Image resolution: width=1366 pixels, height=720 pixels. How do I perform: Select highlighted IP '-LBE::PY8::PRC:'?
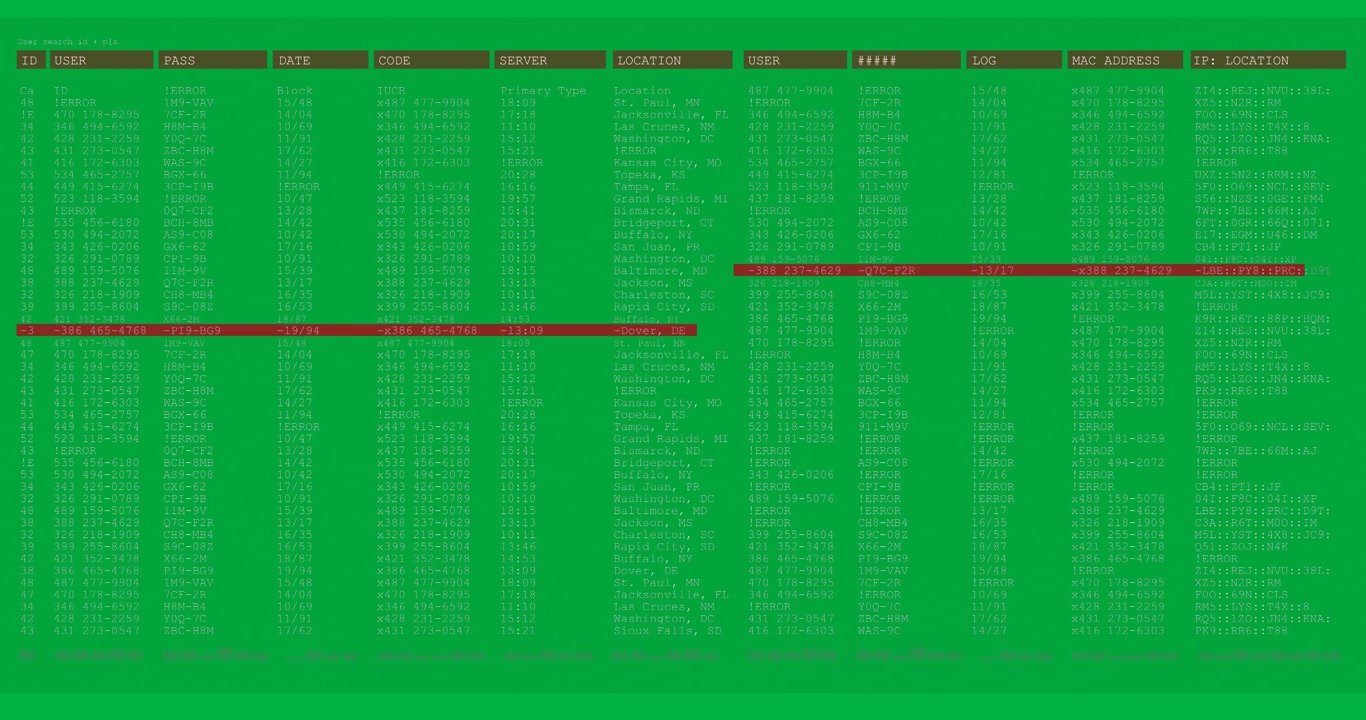(x=1249, y=271)
